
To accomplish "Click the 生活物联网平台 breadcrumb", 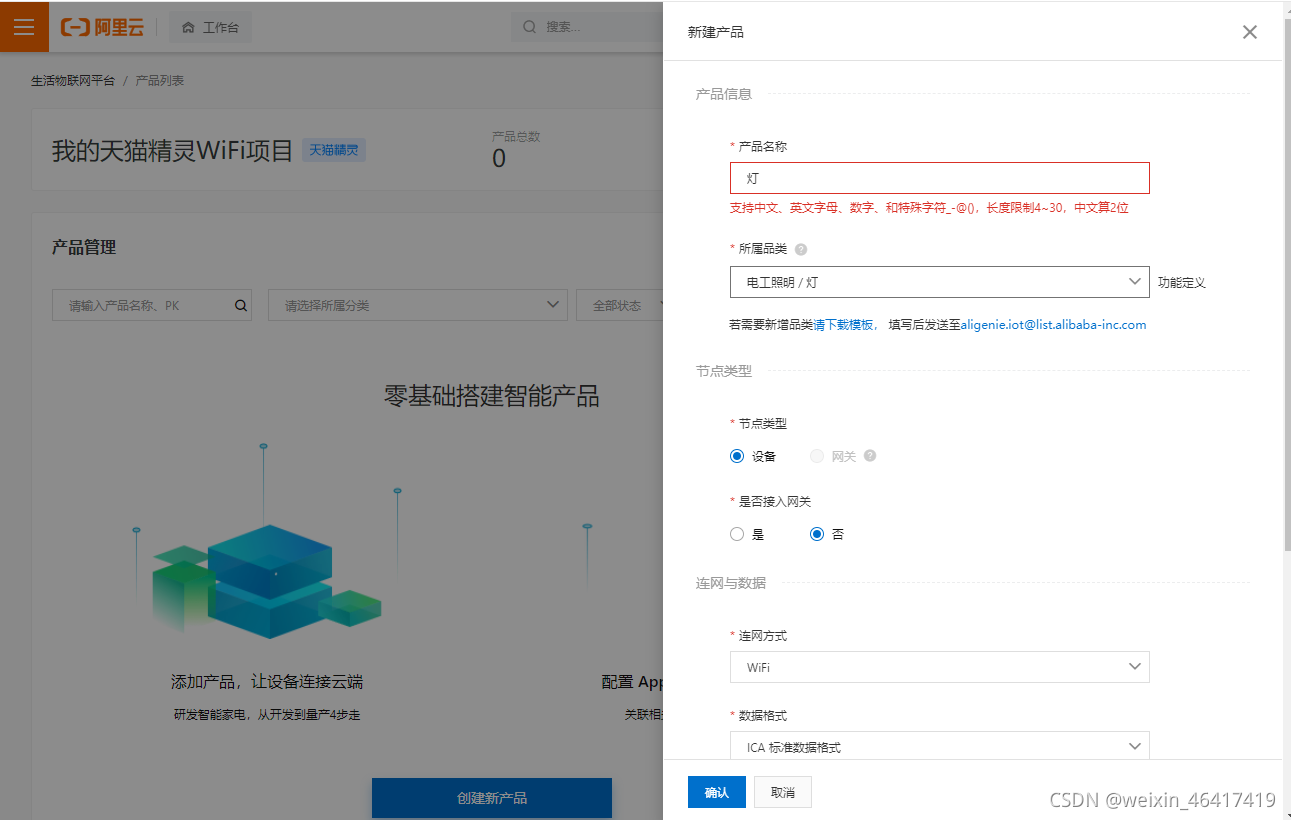I will click(73, 80).
